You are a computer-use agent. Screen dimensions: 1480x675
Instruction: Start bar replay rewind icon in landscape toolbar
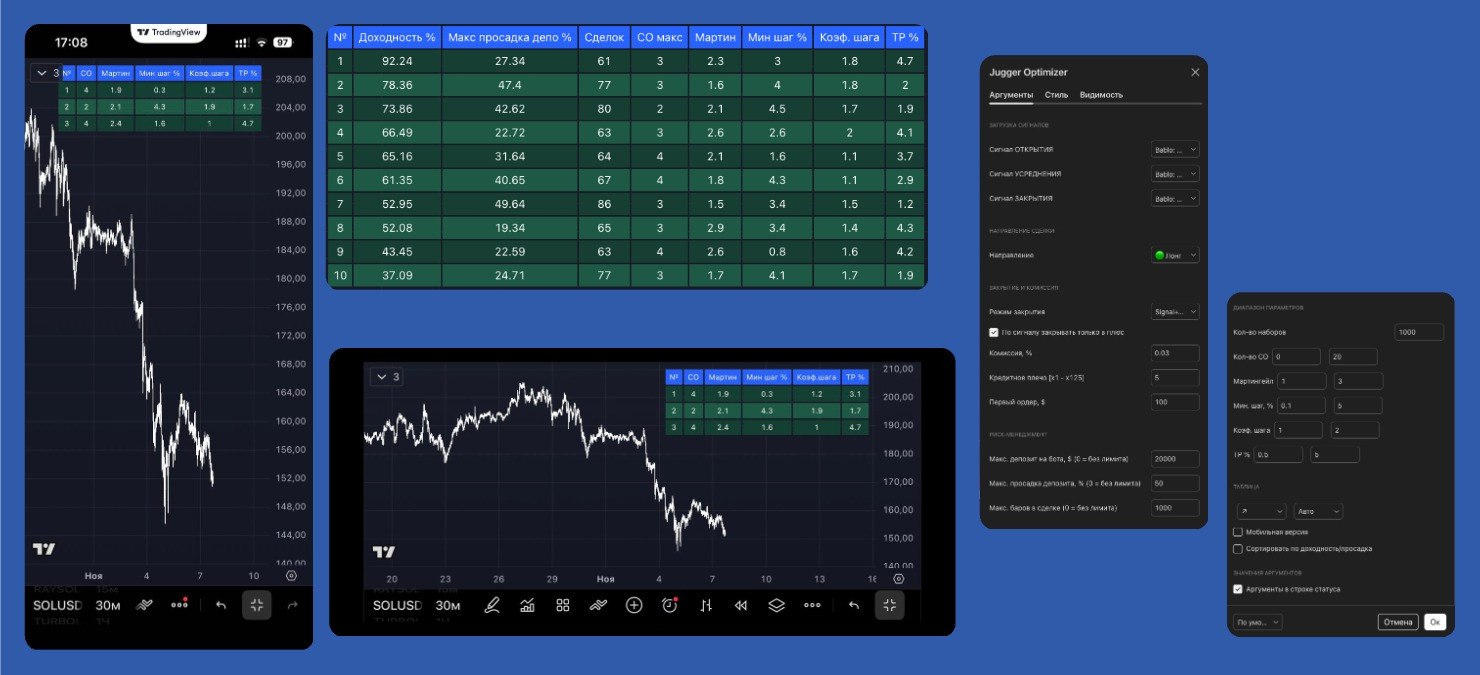coord(741,605)
